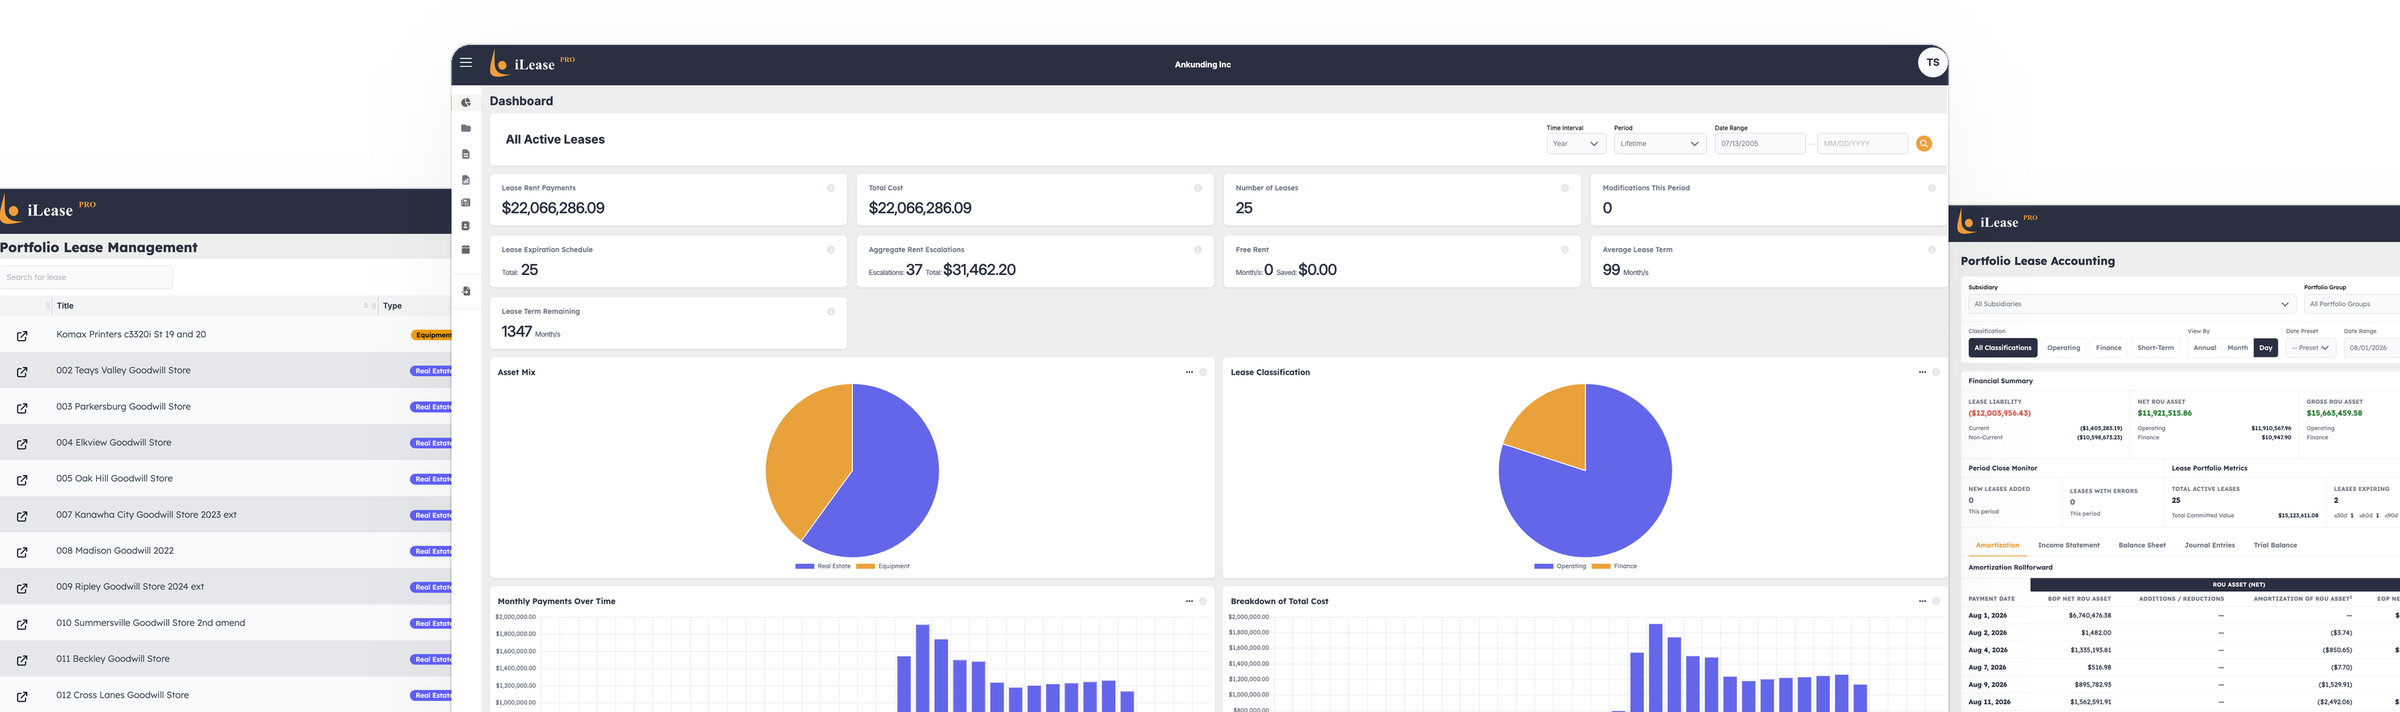Select Short-Term classification filter

click(2155, 348)
